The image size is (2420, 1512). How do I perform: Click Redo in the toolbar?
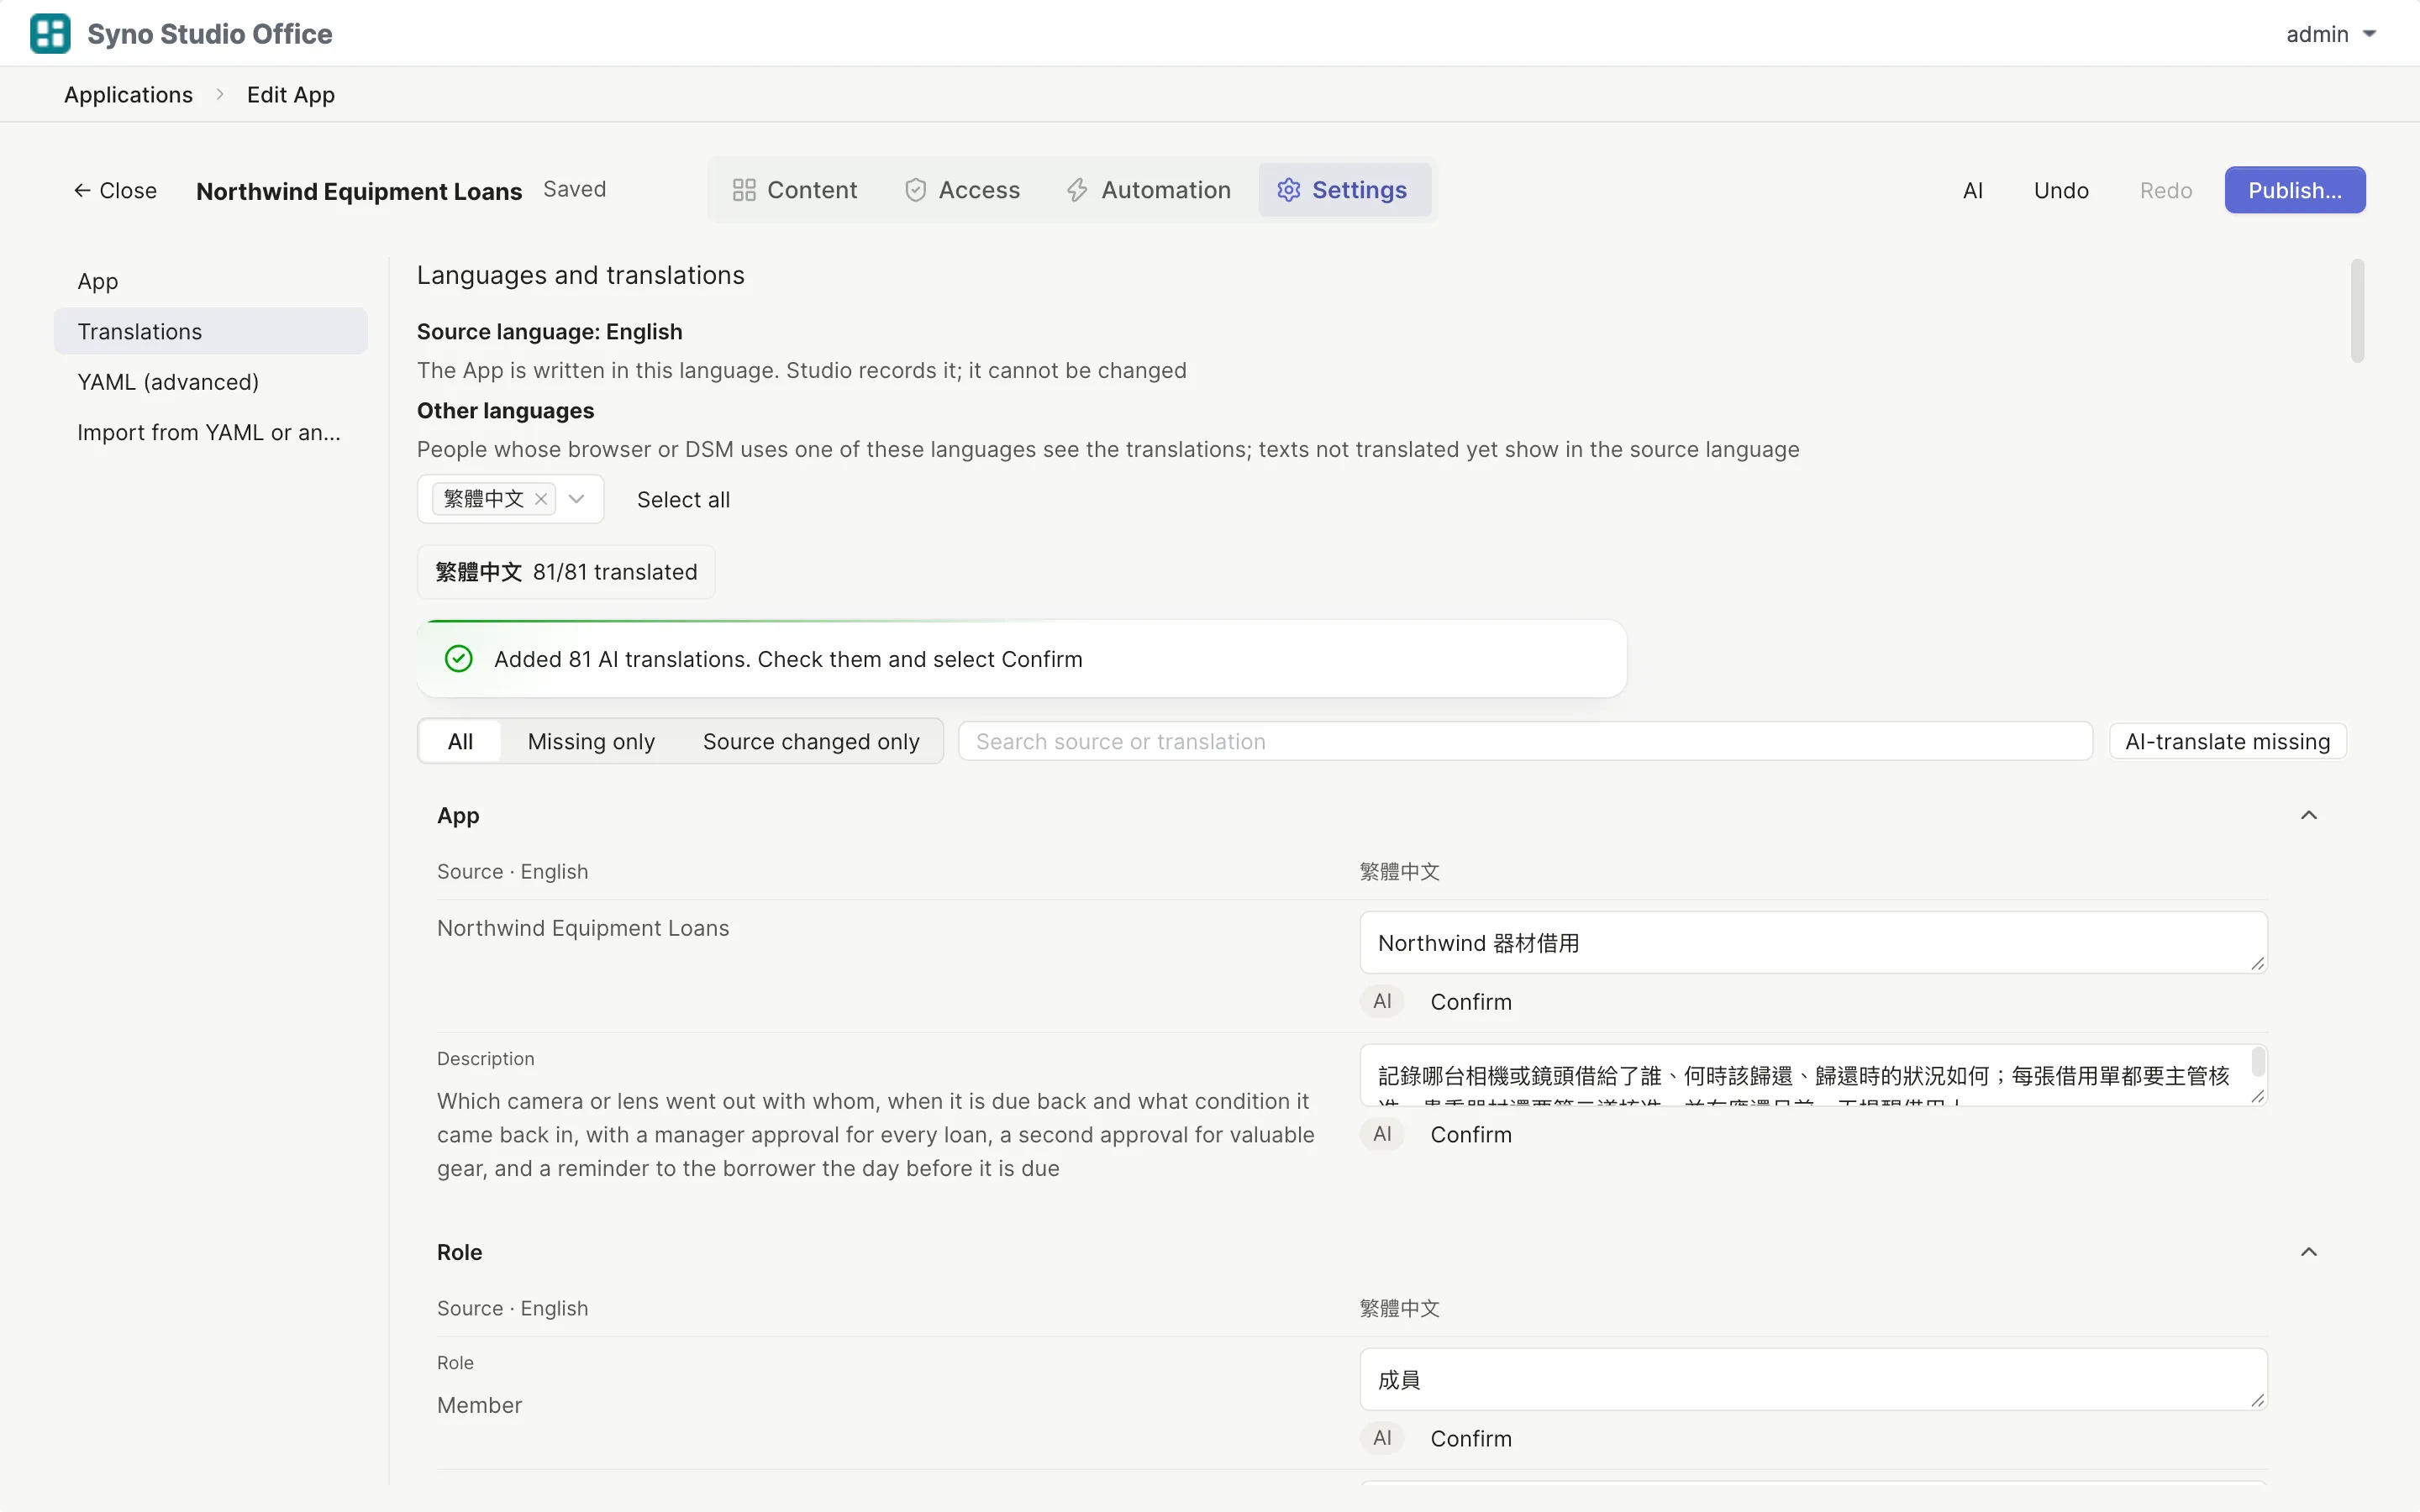pyautogui.click(x=2166, y=190)
